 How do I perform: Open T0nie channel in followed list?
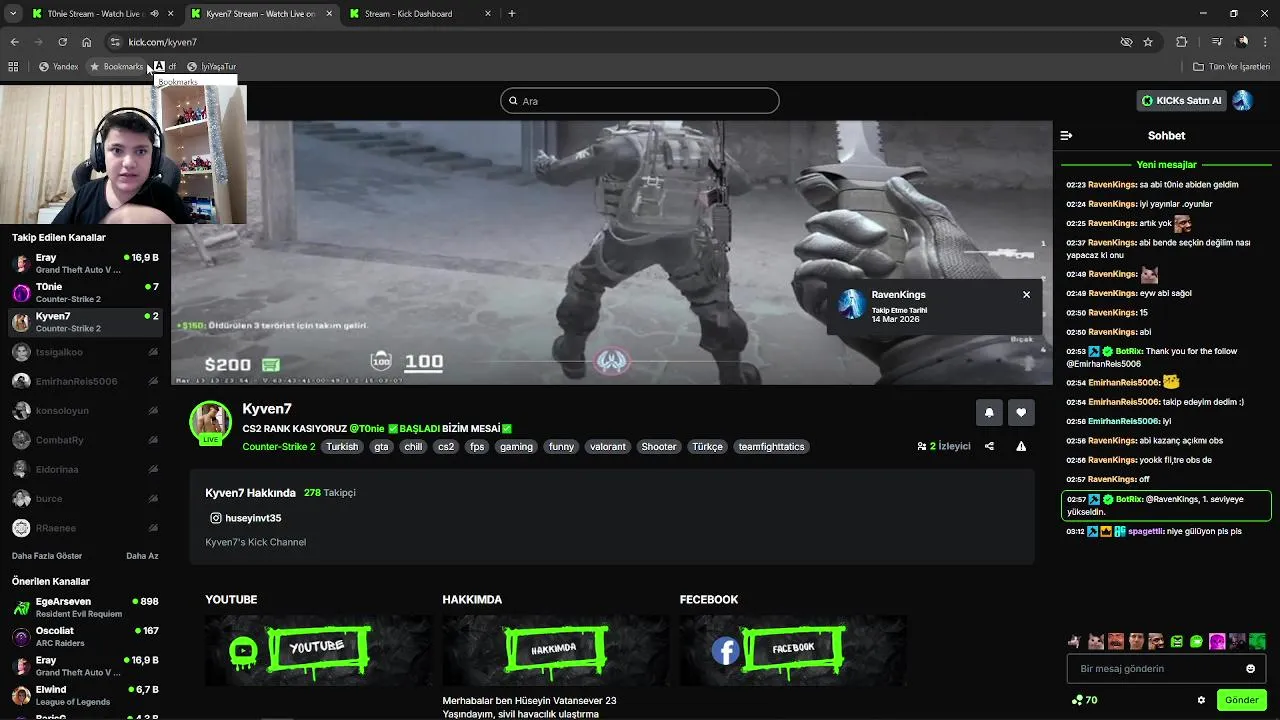point(85,292)
